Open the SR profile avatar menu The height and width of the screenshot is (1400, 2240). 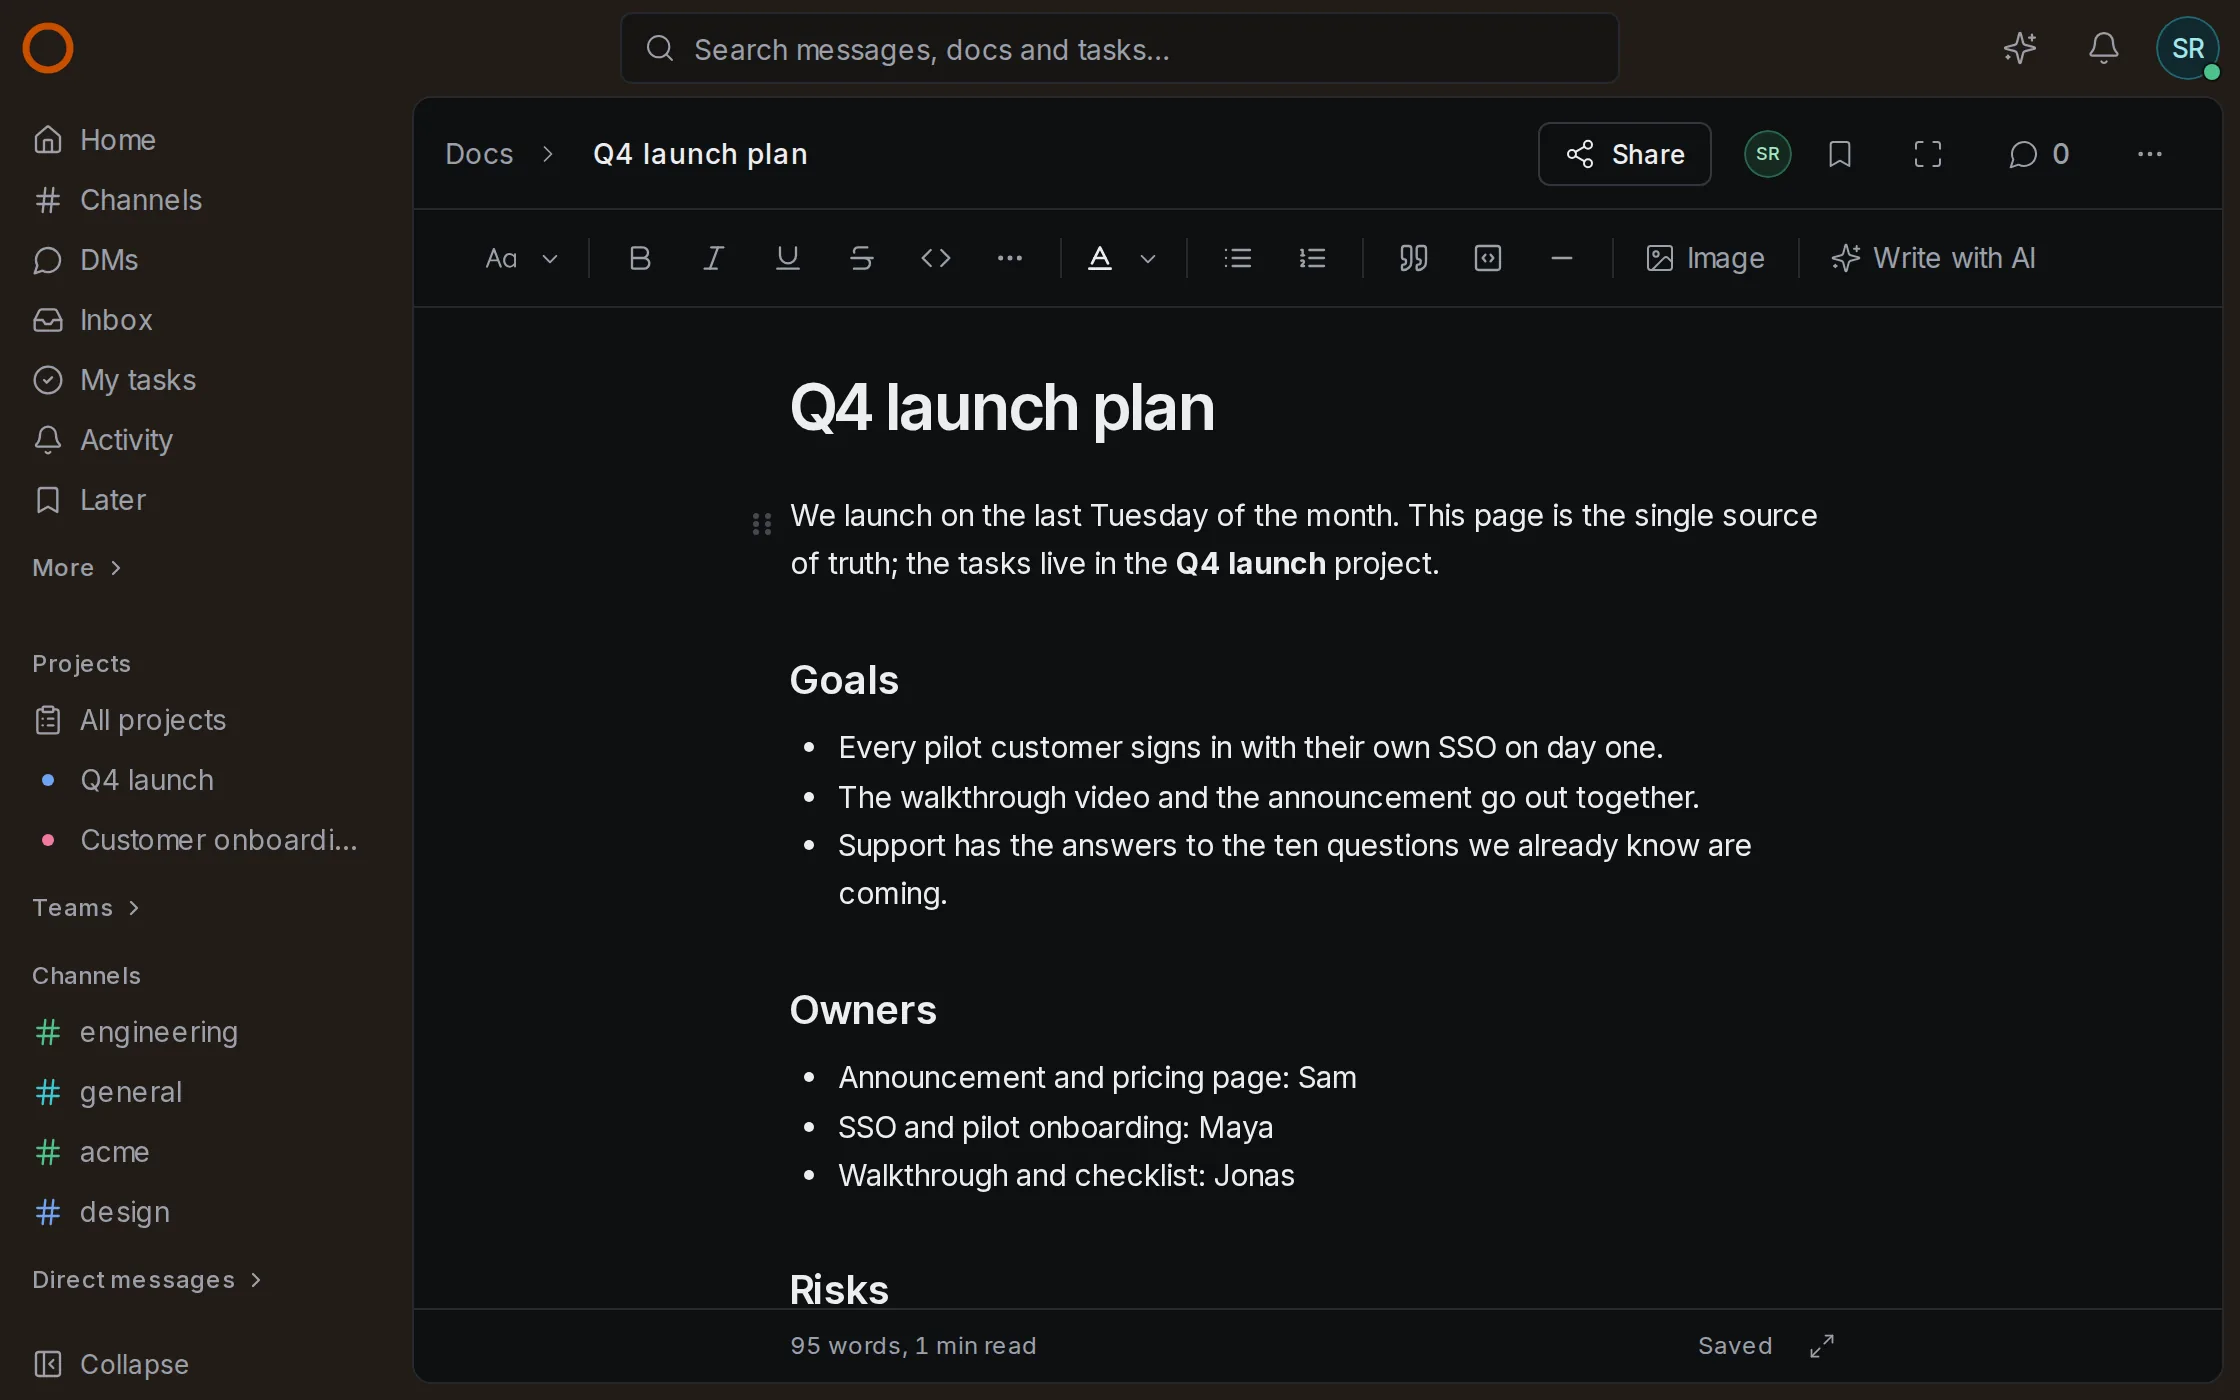(x=2188, y=48)
